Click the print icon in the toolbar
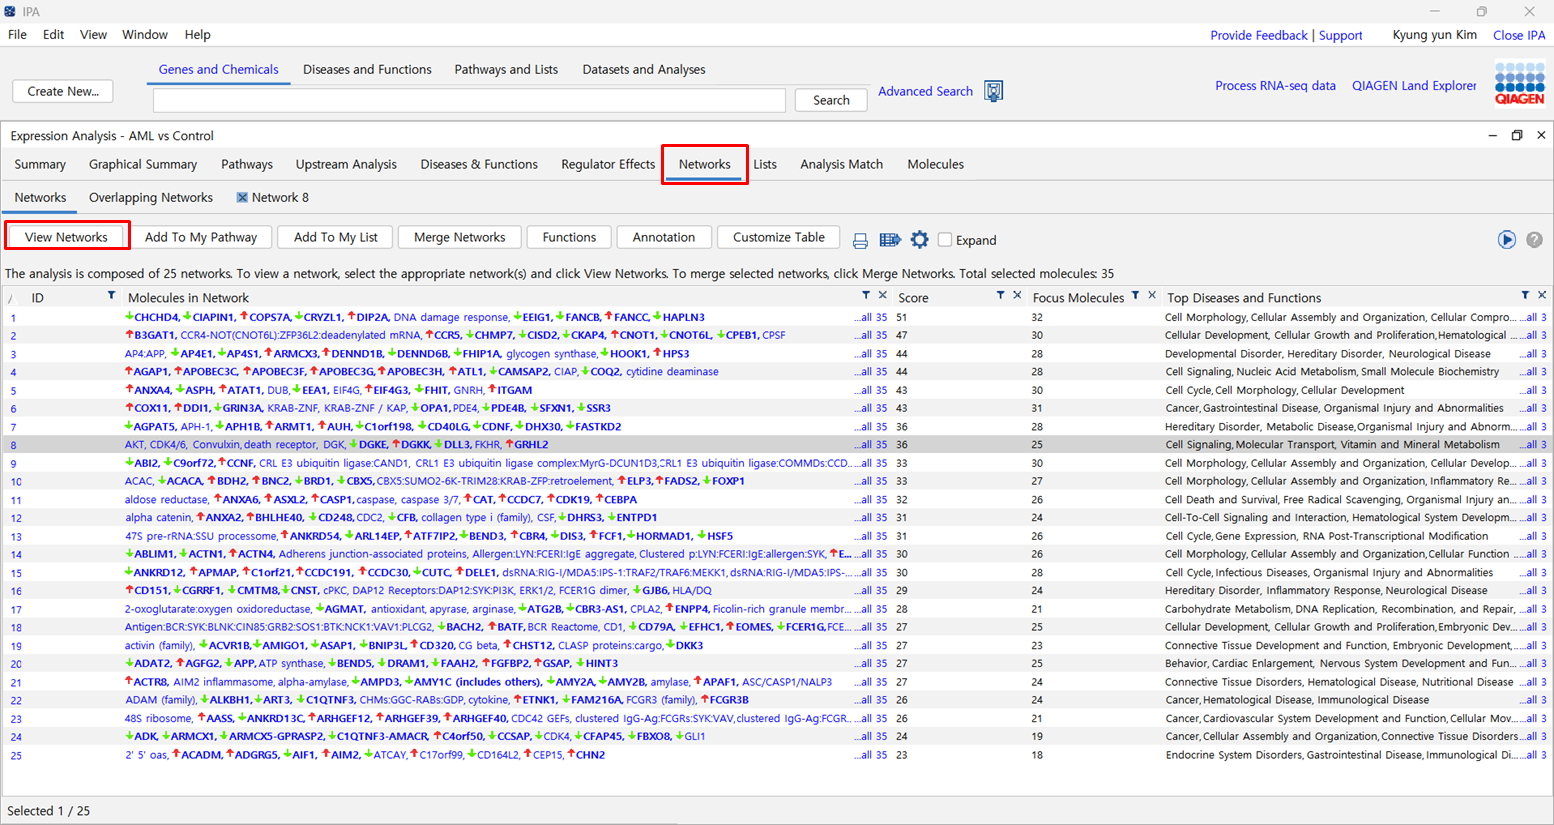 (860, 240)
